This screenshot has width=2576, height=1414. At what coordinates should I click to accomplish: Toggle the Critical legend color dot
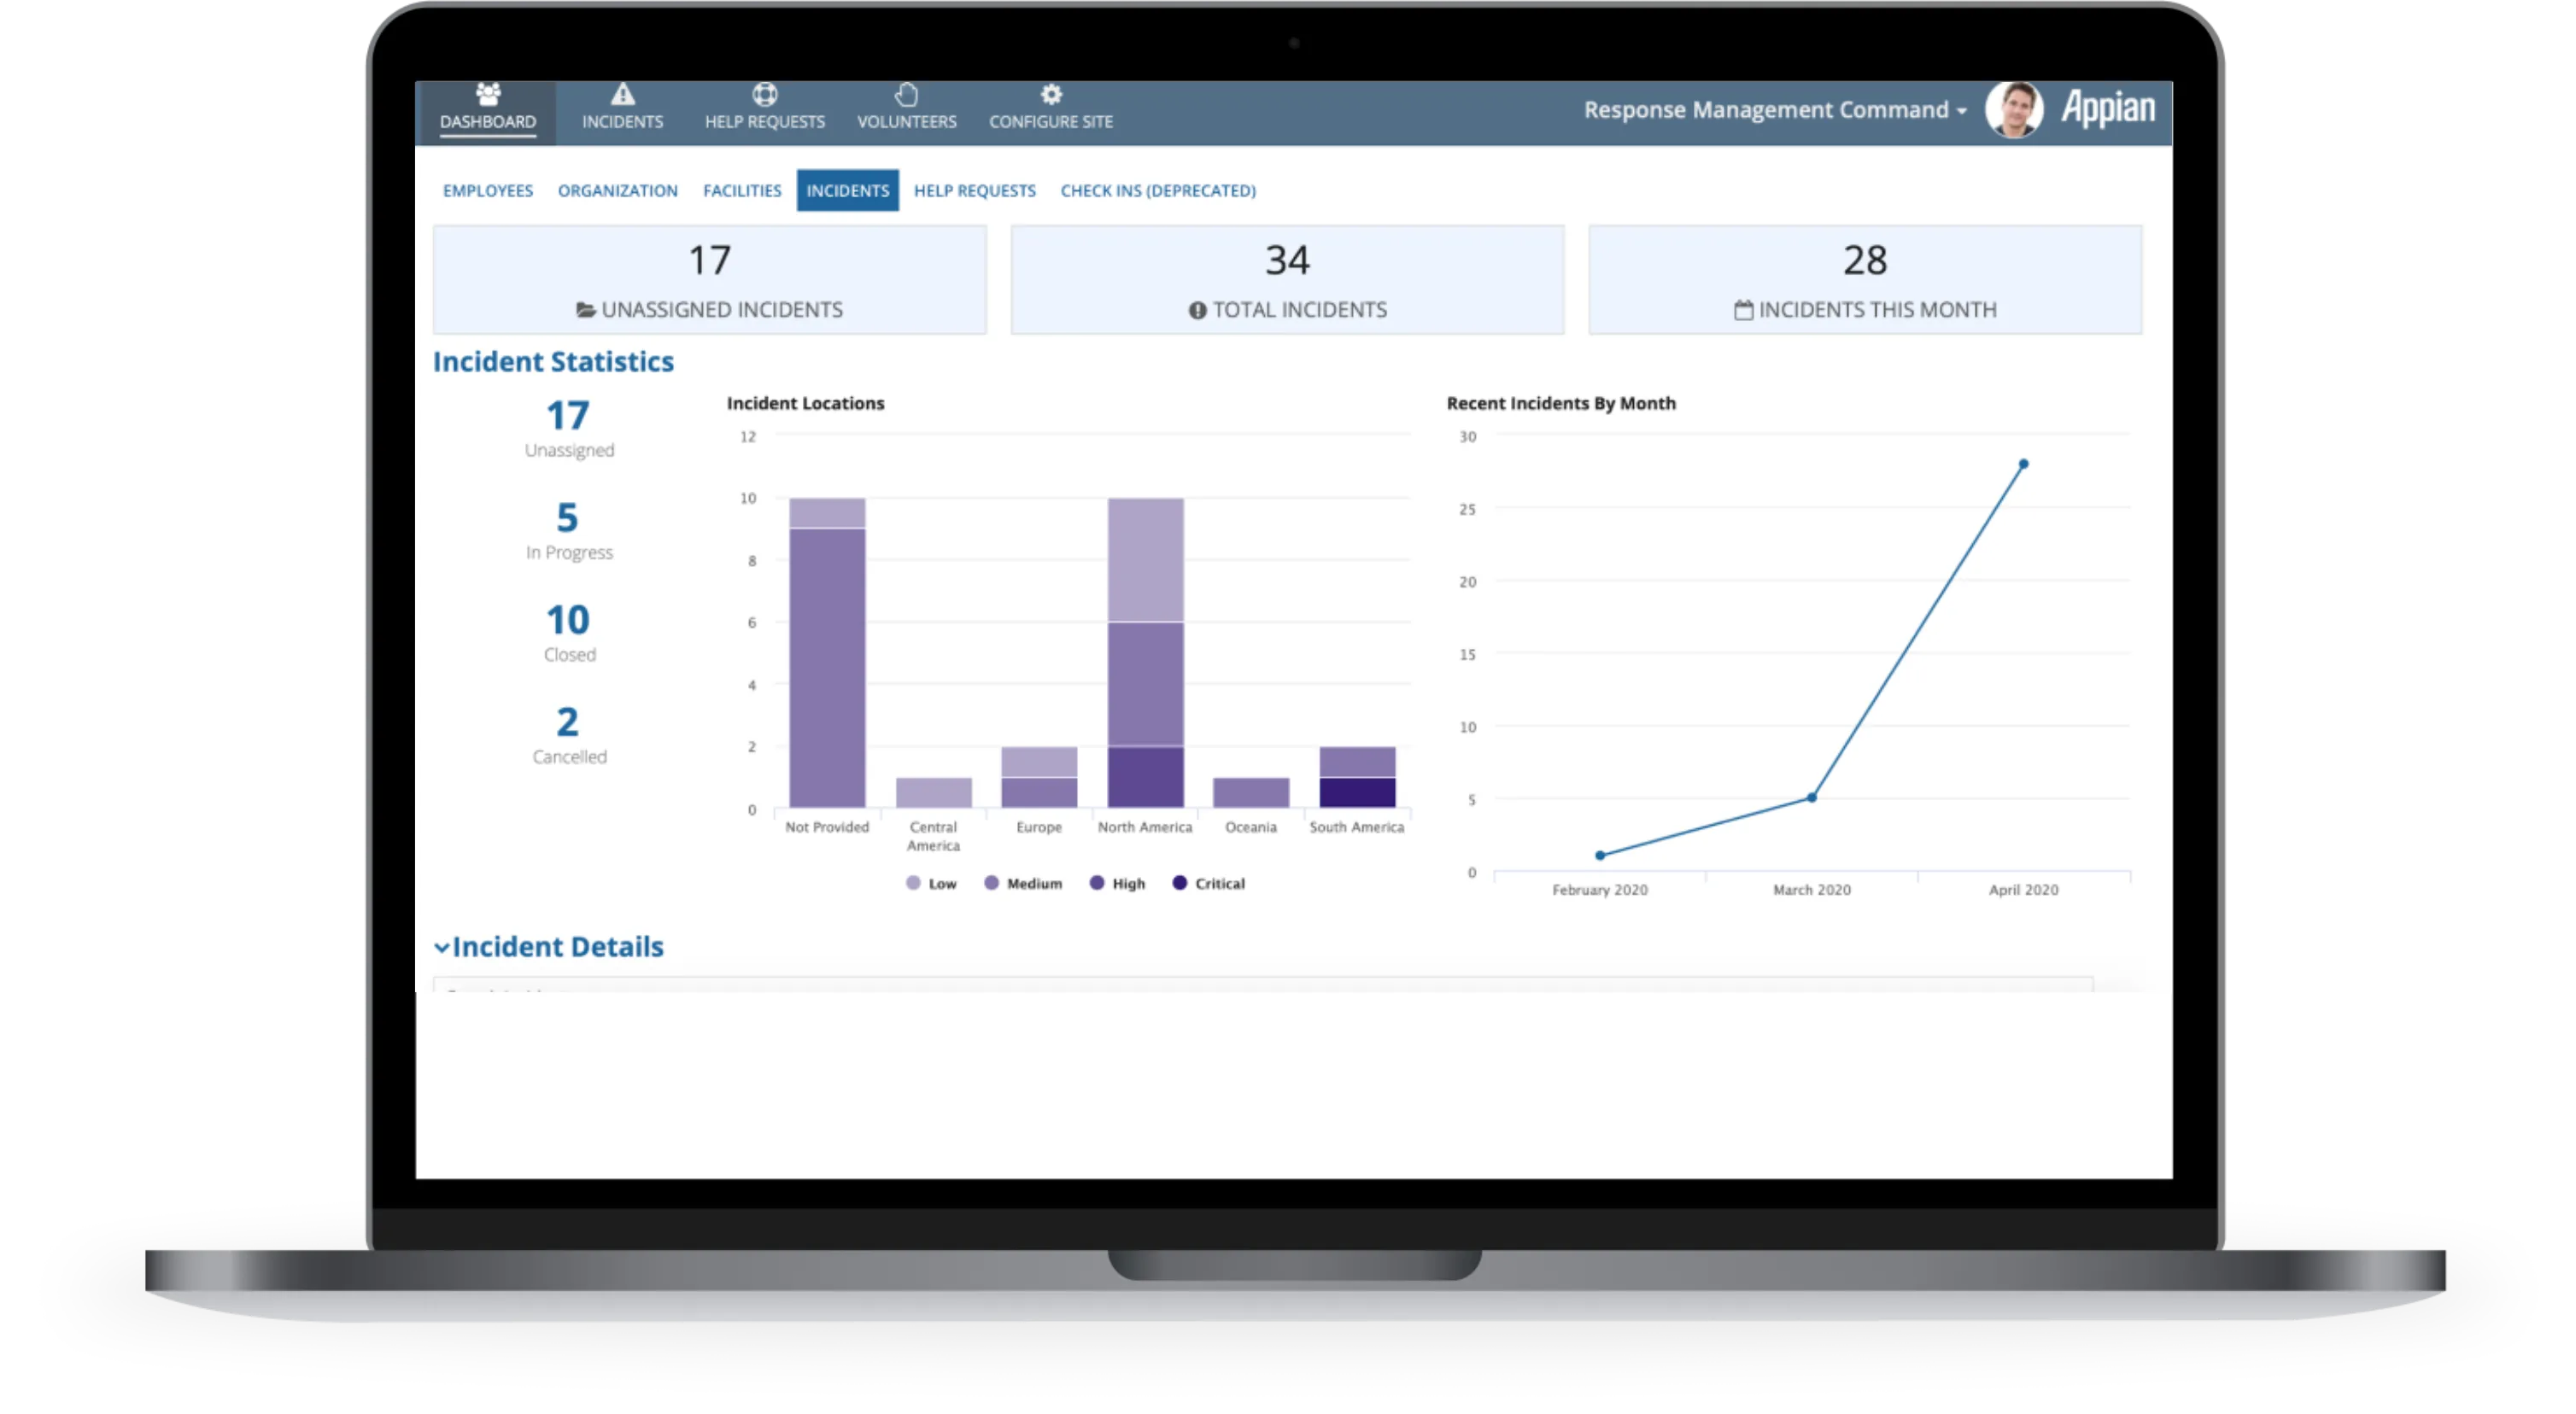[1180, 883]
